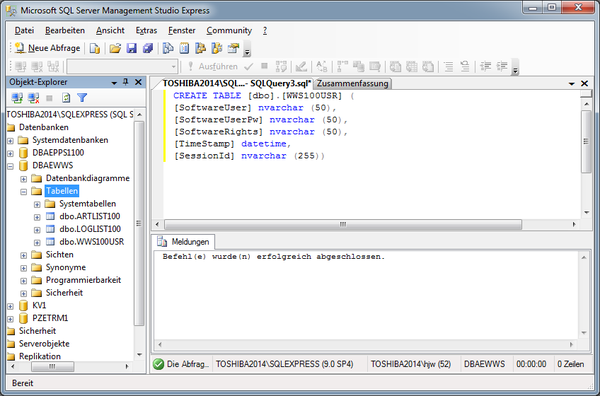This screenshot has height=396, width=600.
Task: Select the dbo.LOGLIST100 table
Action: tap(90, 229)
